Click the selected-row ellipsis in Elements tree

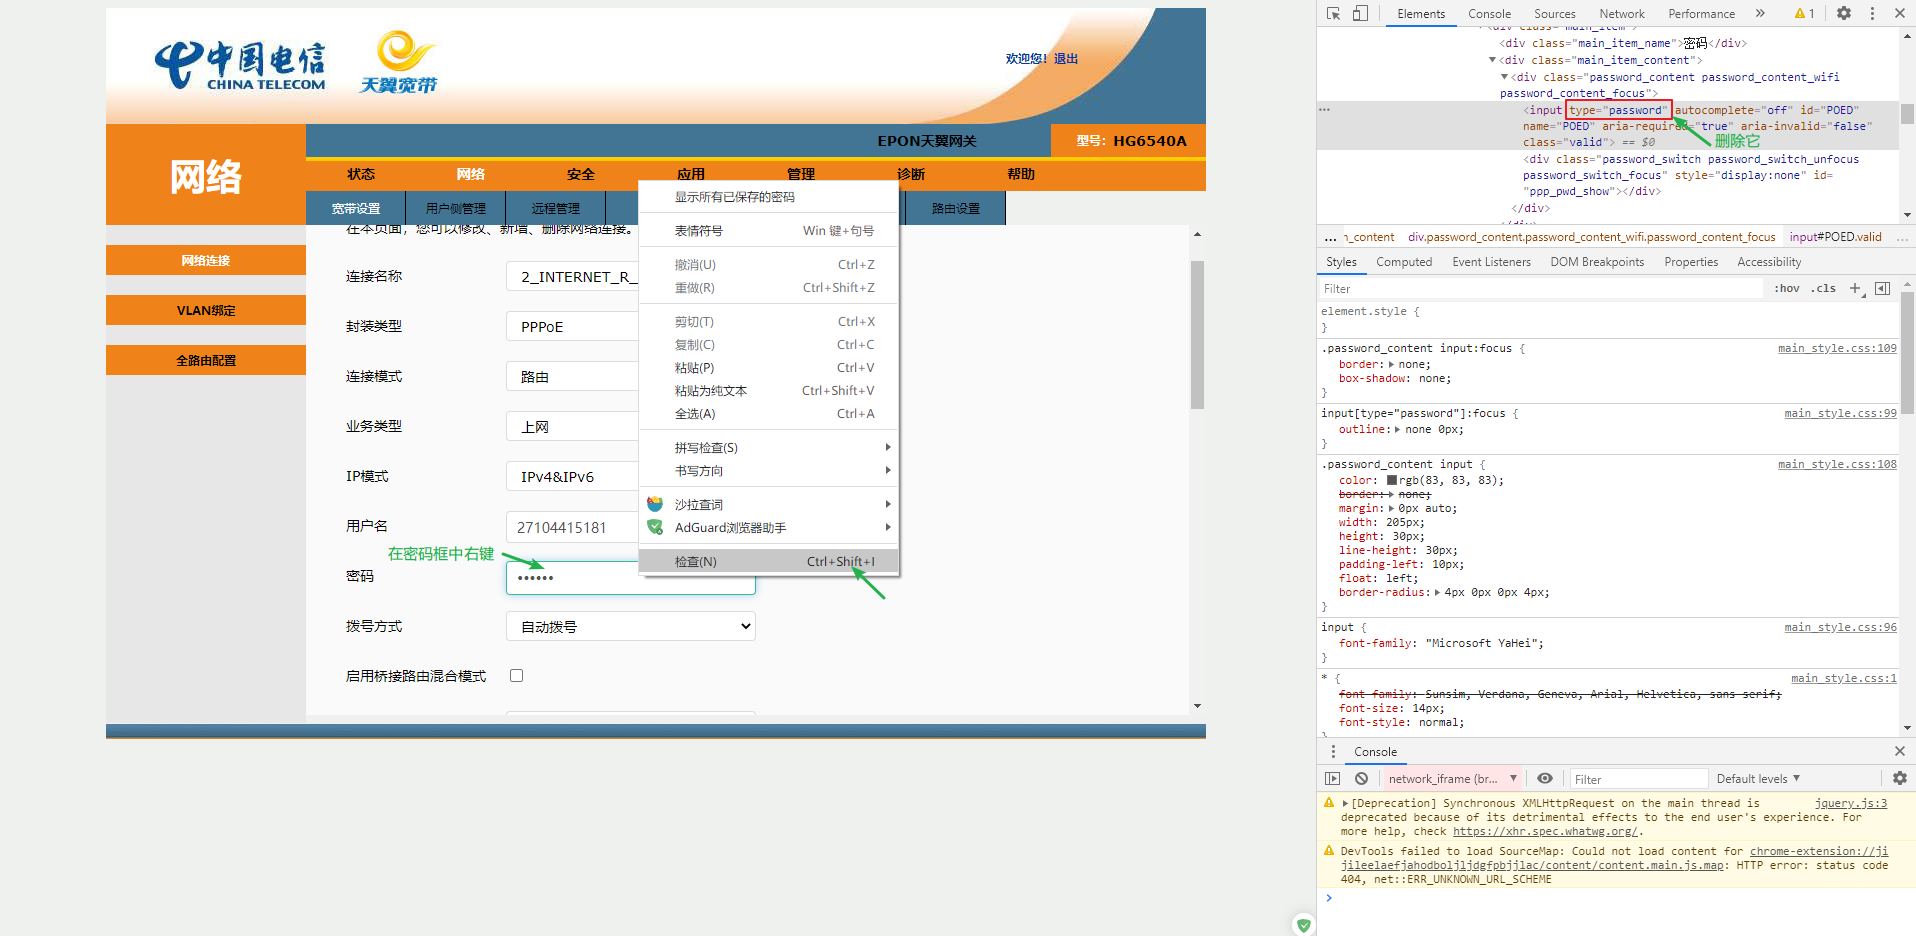click(1325, 110)
